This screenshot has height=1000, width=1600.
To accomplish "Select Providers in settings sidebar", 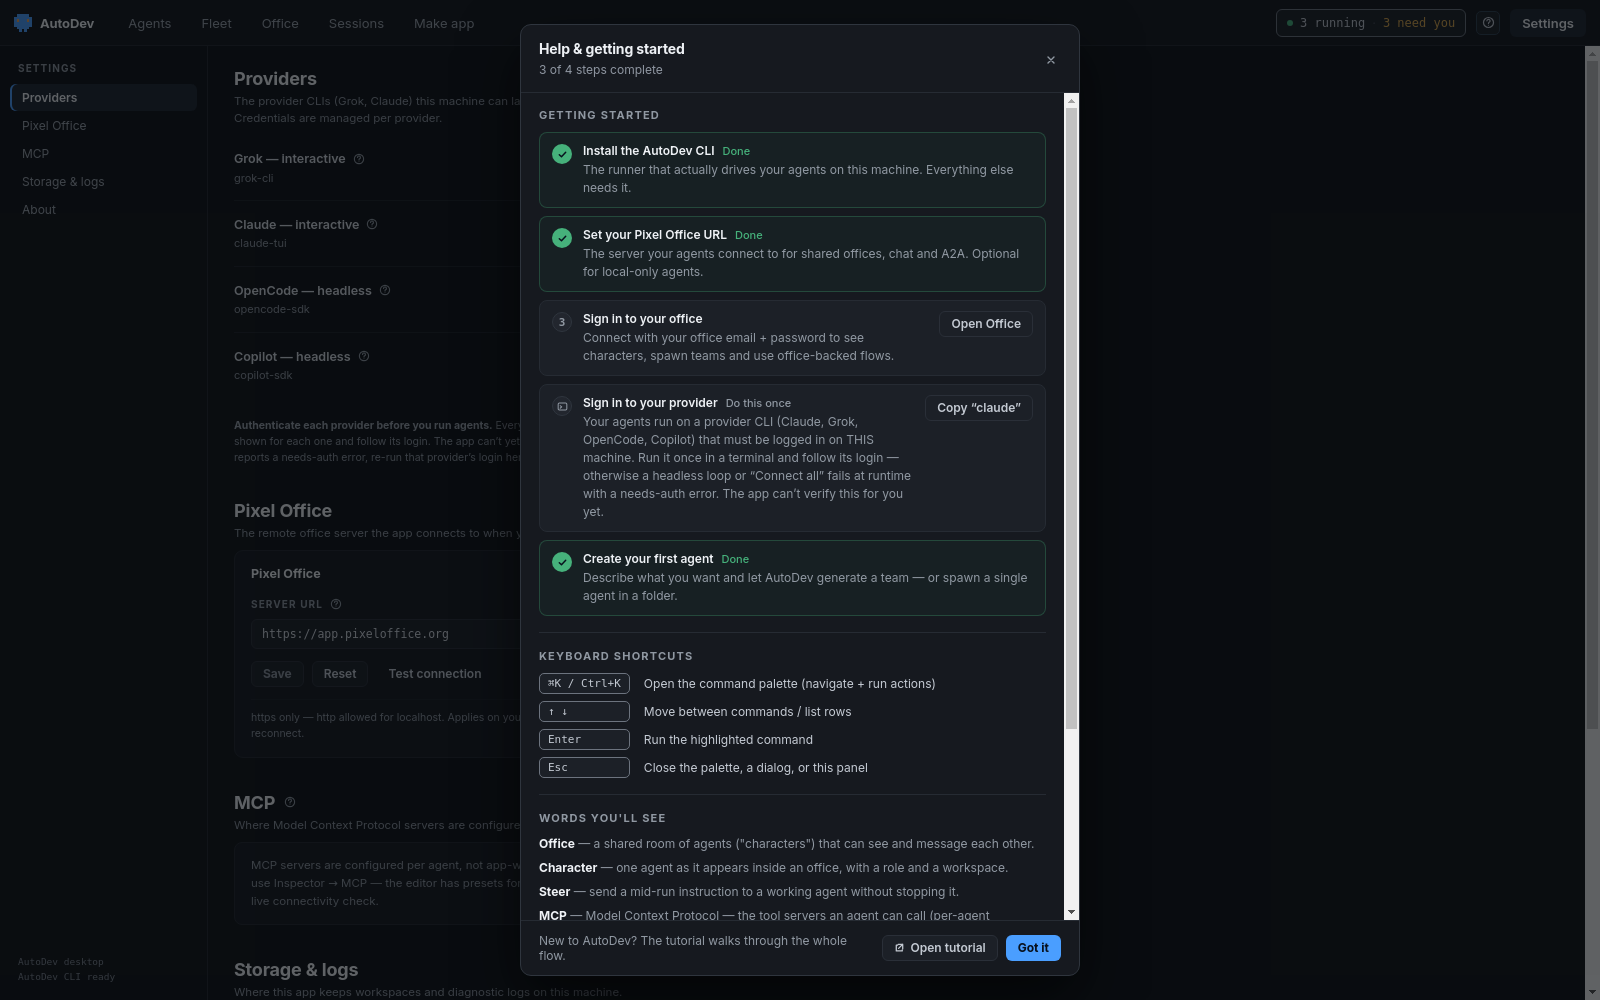I will point(103,98).
